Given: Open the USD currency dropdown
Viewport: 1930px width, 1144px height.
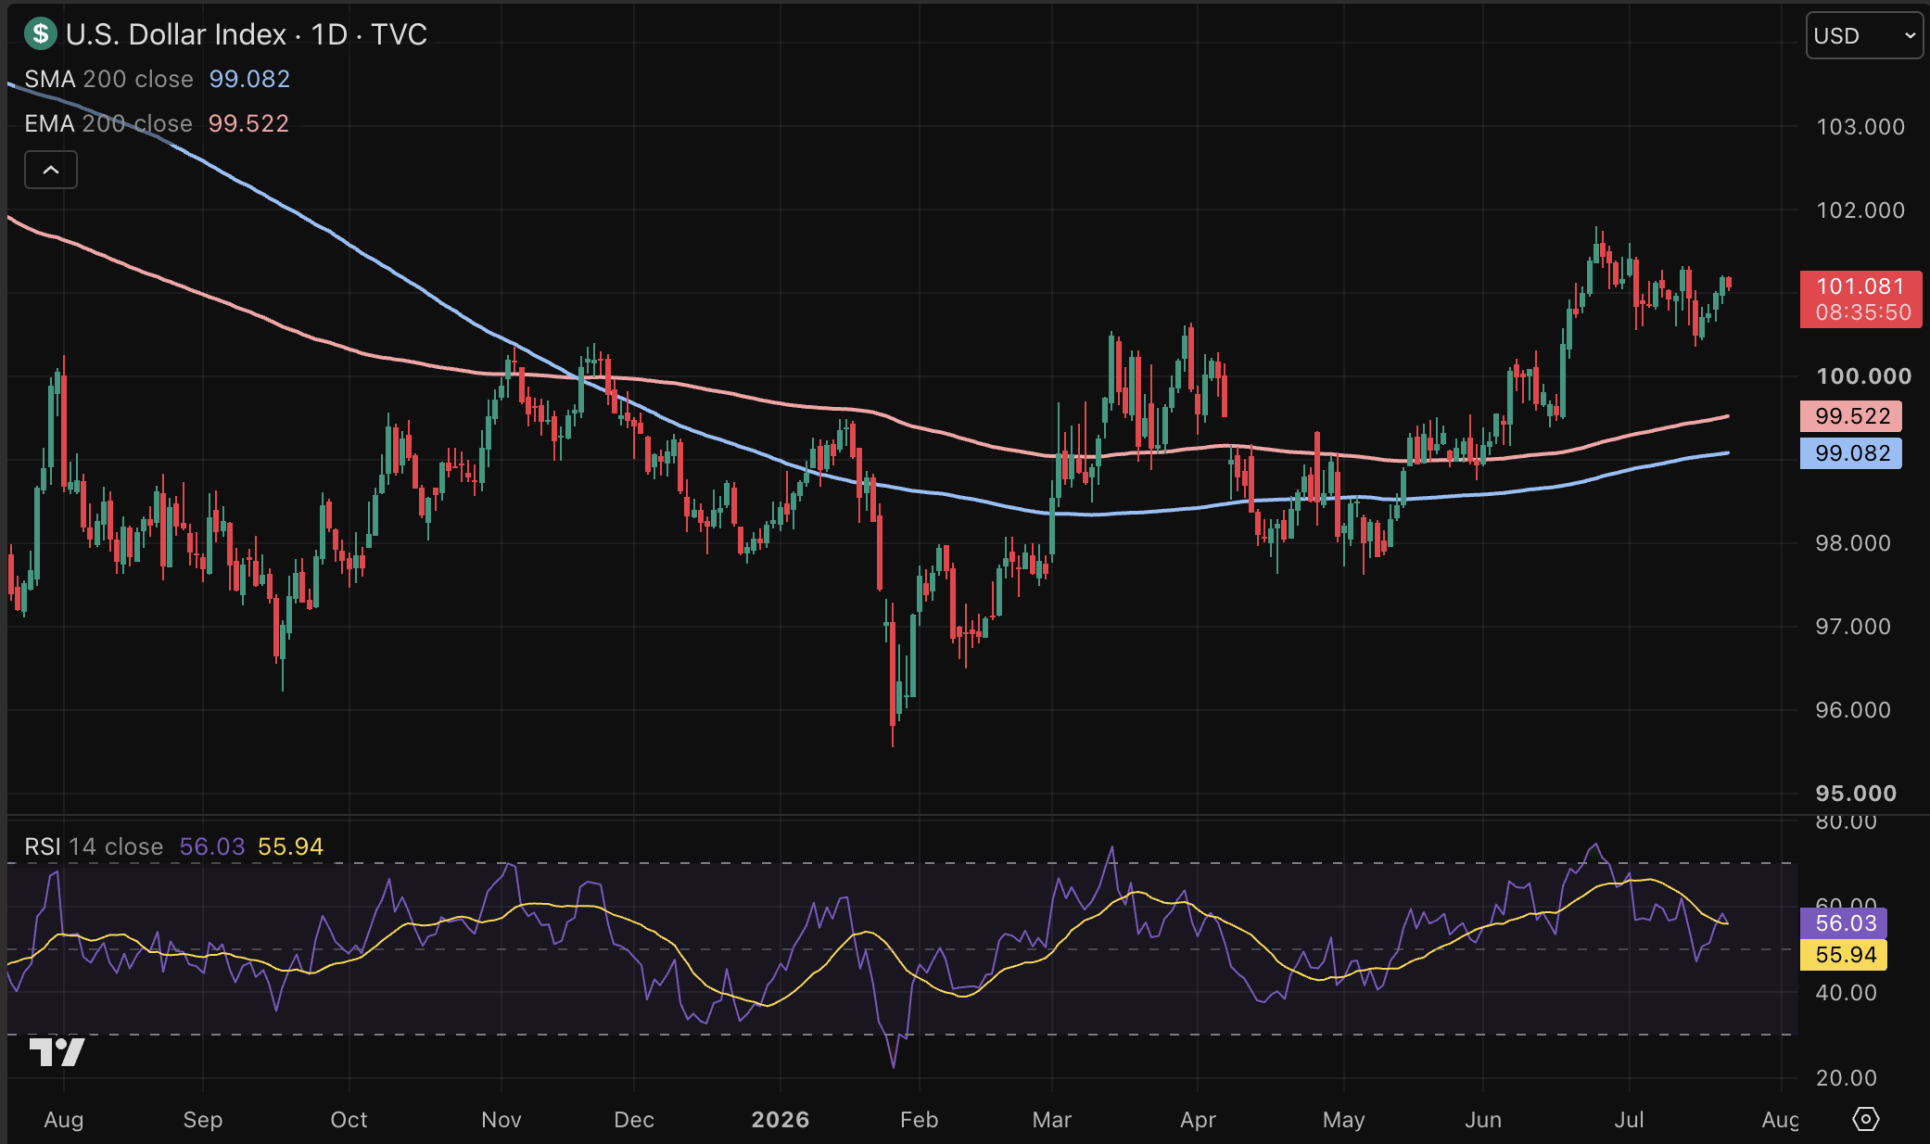Looking at the screenshot, I should tap(1864, 36).
